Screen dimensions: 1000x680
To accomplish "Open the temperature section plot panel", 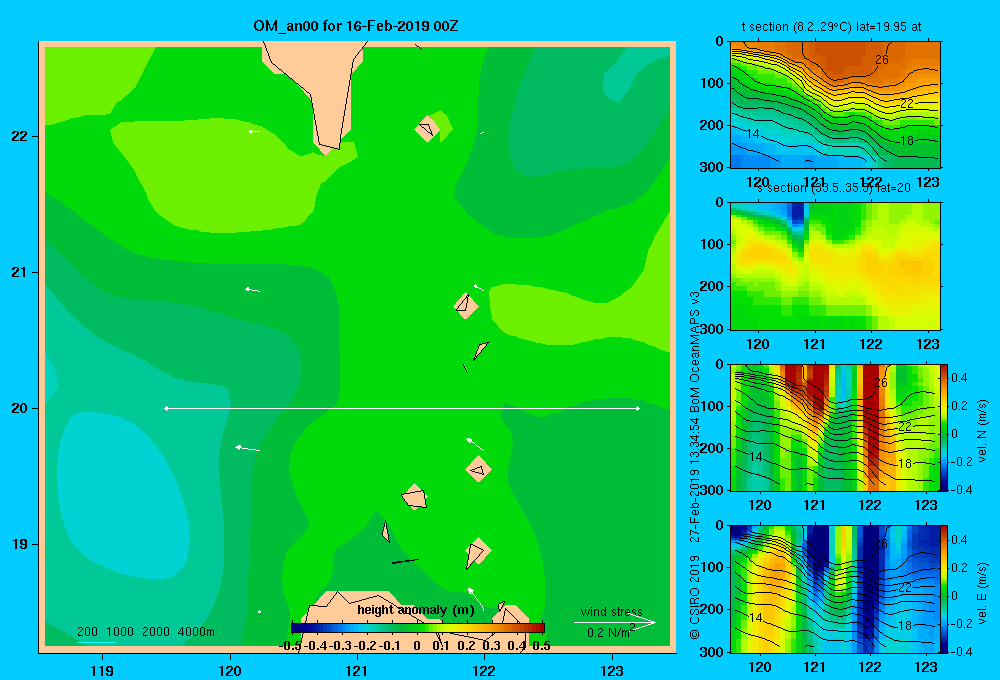I will [x=835, y=105].
